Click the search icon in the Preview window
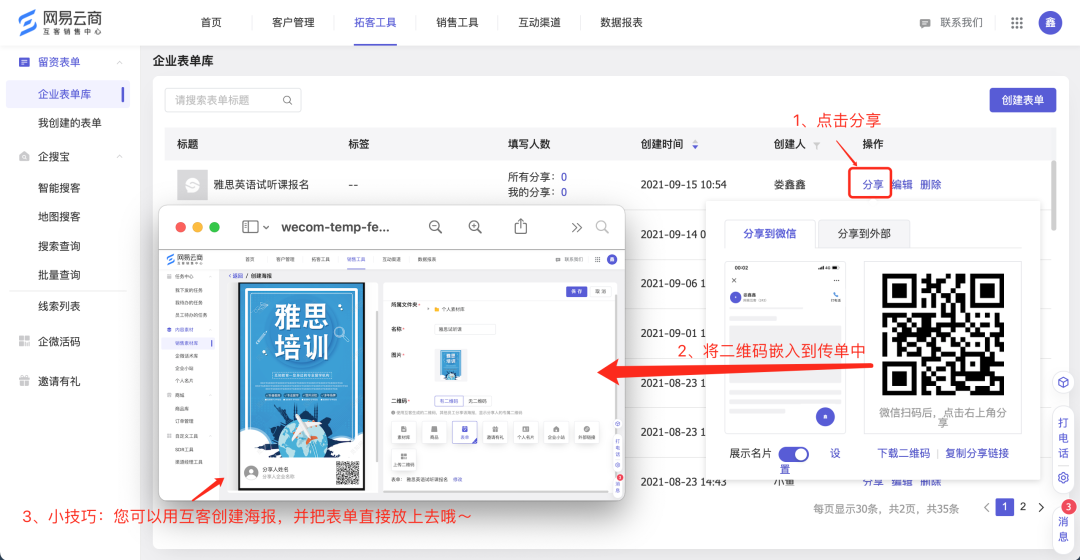Screen dimensions: 1080x560 602,227
